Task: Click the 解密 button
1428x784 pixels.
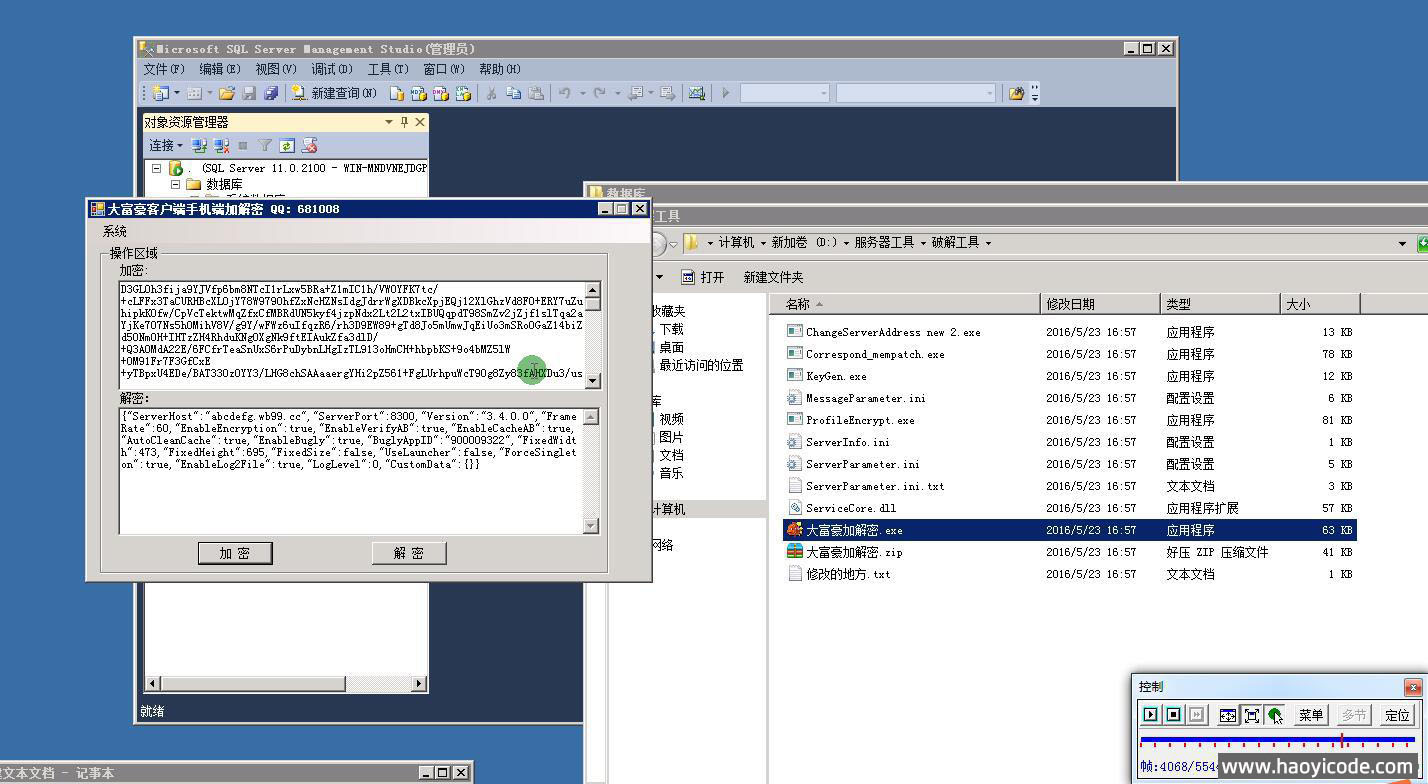Action: pyautogui.click(x=408, y=553)
